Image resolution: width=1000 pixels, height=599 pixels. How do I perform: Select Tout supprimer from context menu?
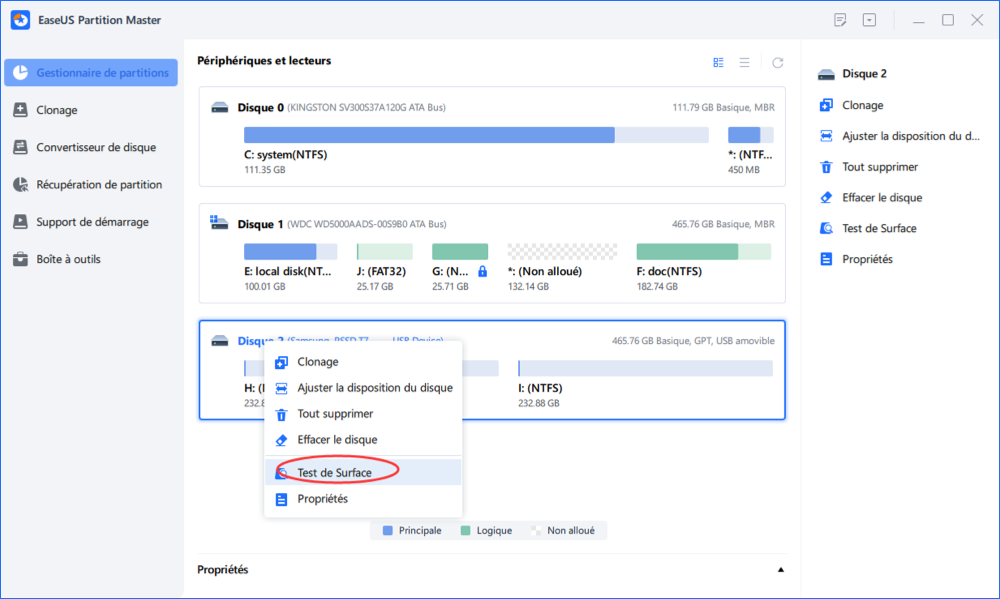pyautogui.click(x=335, y=413)
